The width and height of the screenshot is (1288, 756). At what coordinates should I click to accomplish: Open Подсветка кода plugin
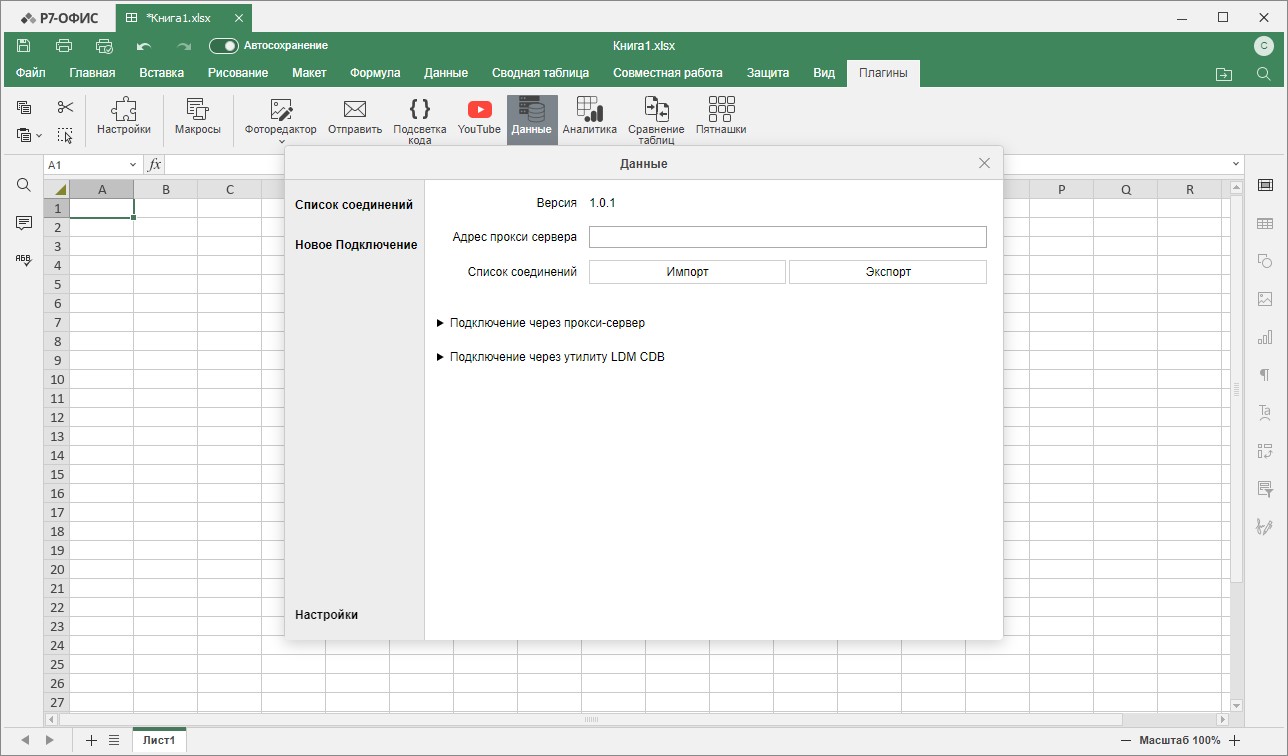(420, 117)
